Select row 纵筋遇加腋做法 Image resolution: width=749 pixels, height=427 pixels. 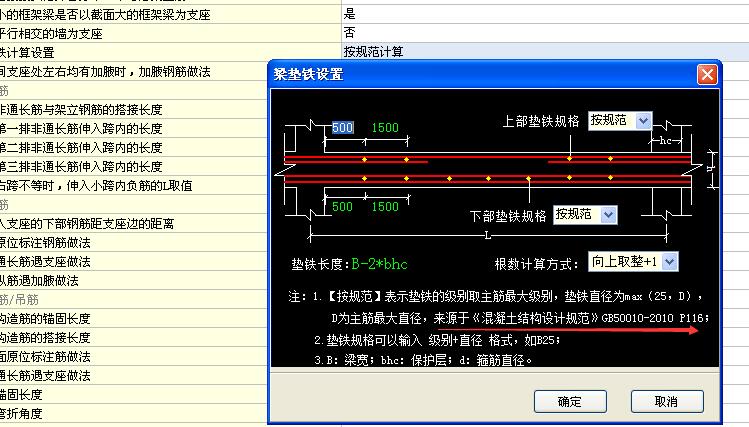point(133,280)
